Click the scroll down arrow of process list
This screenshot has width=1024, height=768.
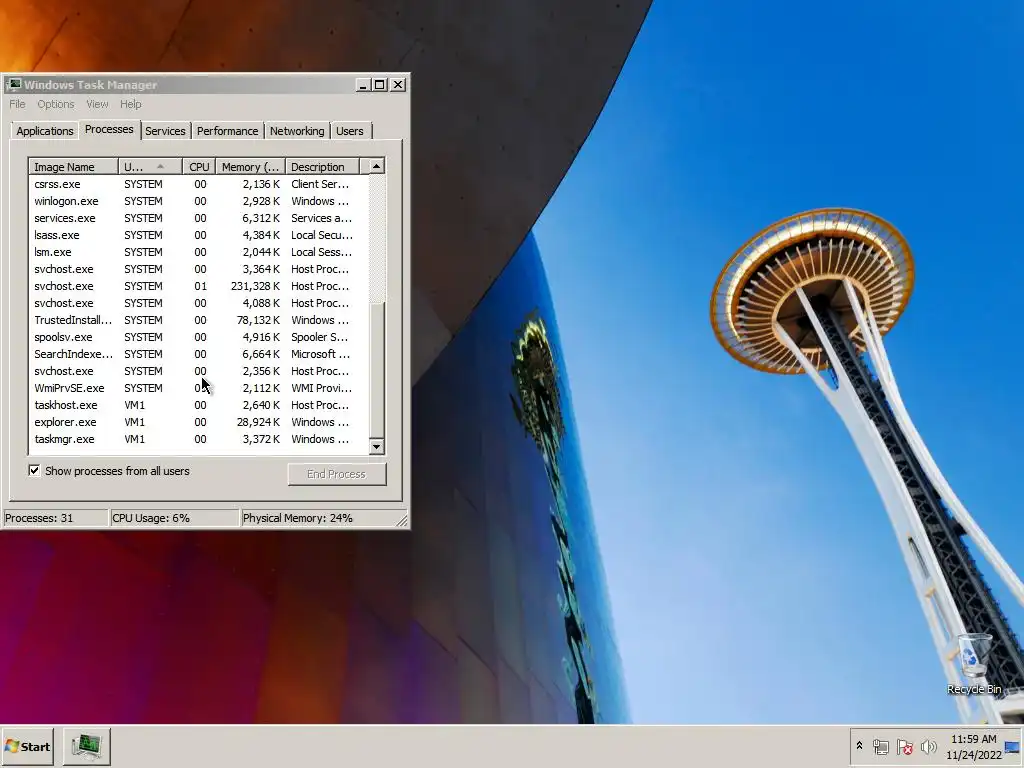(x=377, y=447)
